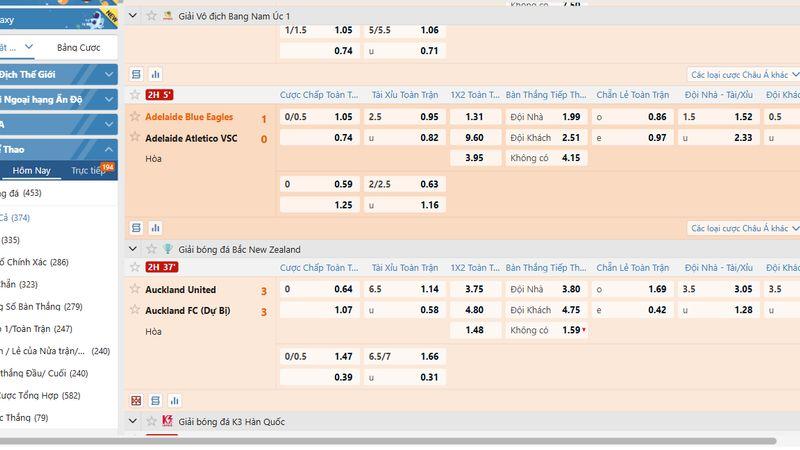Image resolution: width=800 pixels, height=450 pixels.
Task: Expand the Ngoại hạng Ấn Độ sidebar section
Action: click(x=59, y=99)
